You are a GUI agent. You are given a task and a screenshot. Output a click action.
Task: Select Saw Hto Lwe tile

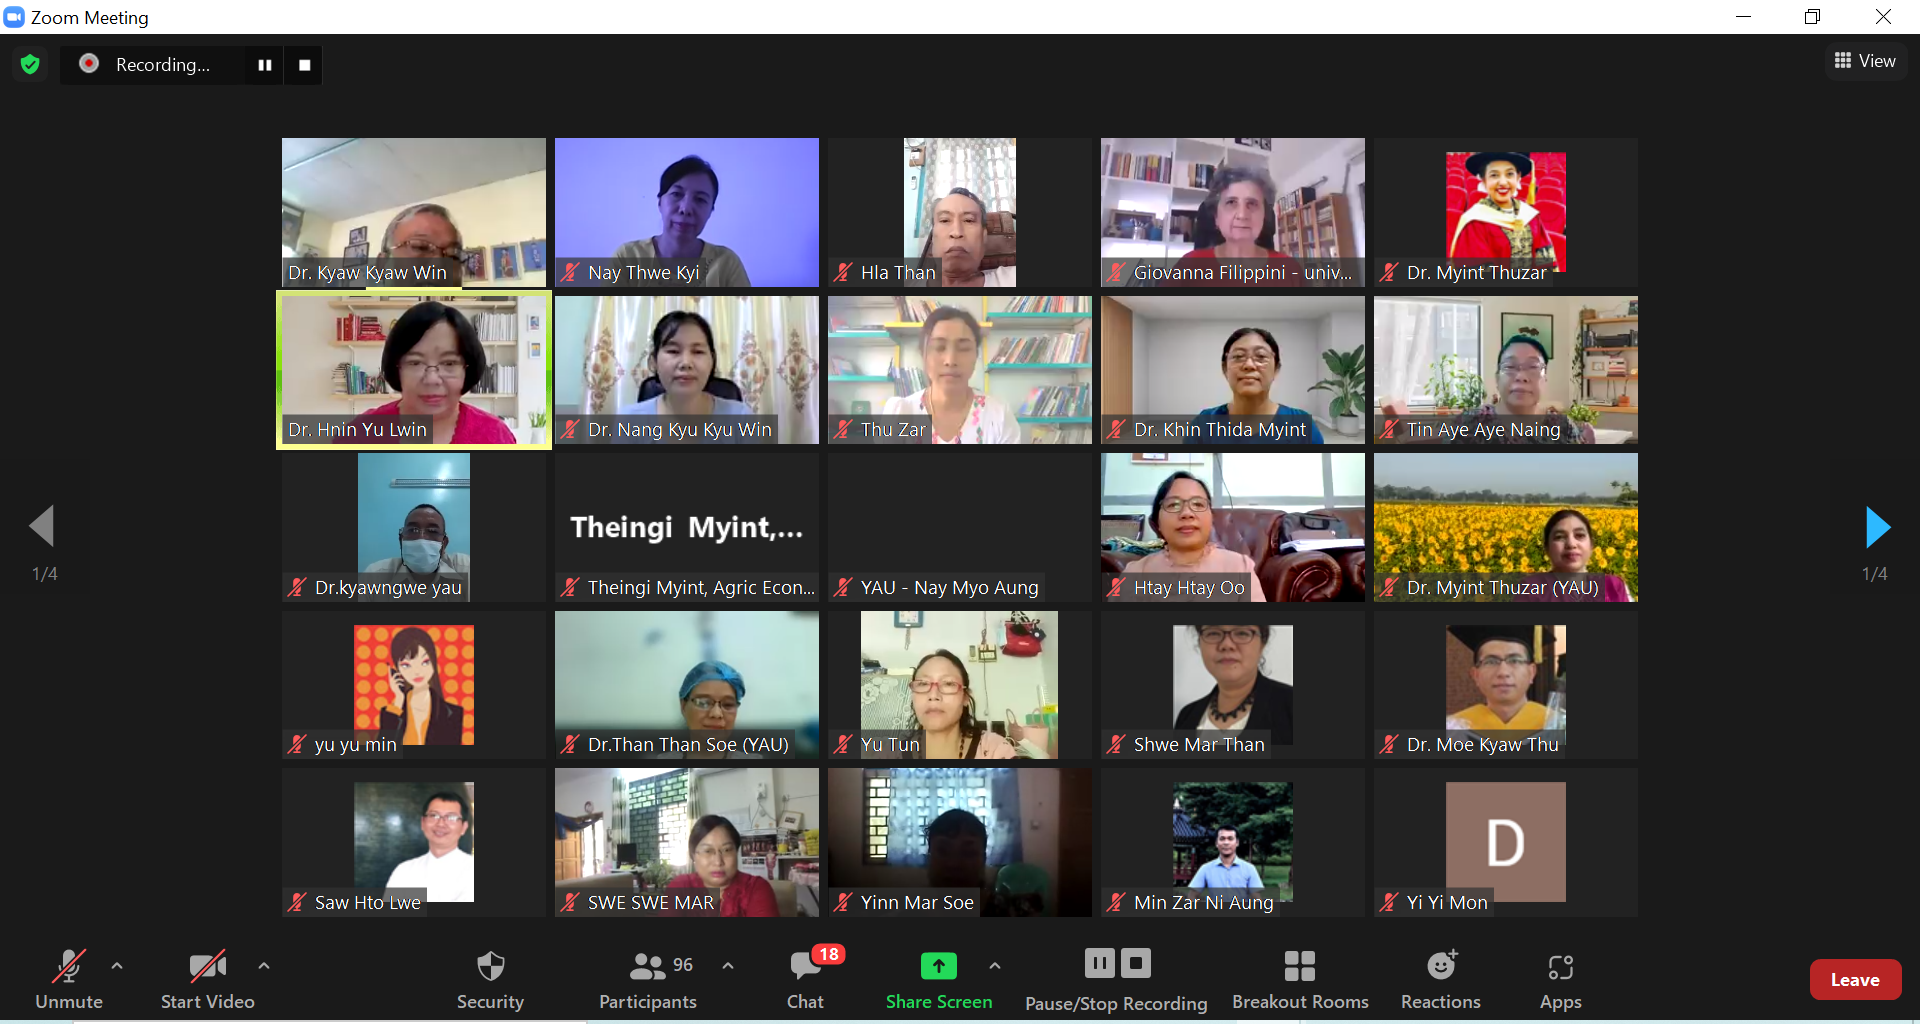tap(413, 843)
